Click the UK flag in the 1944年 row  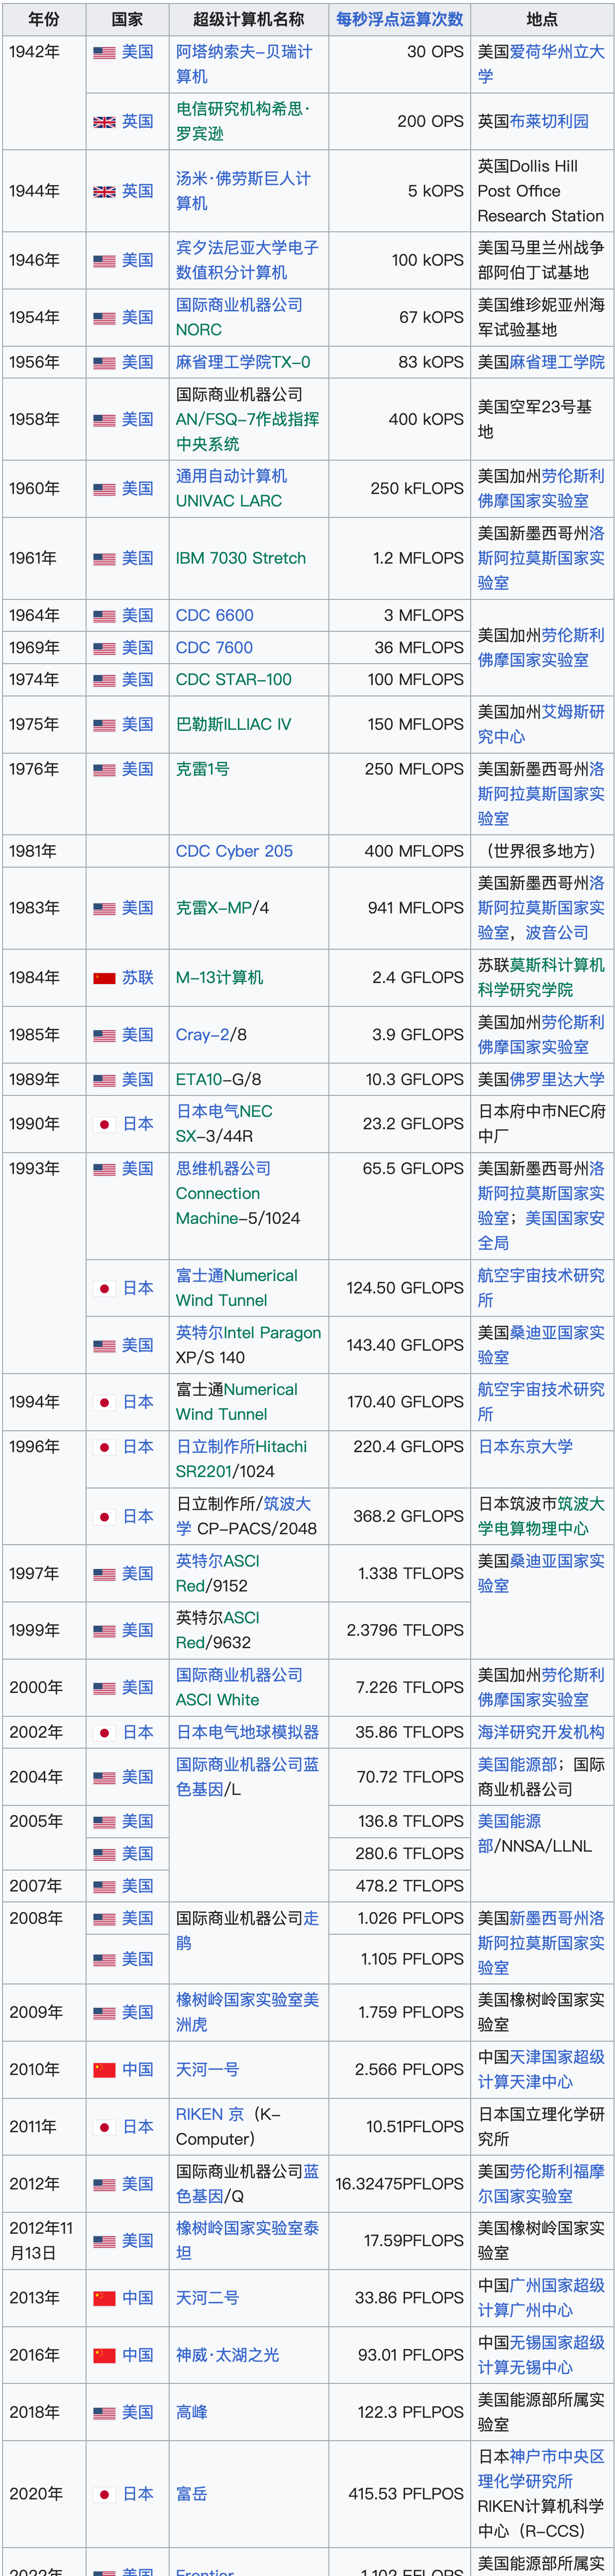point(104,192)
